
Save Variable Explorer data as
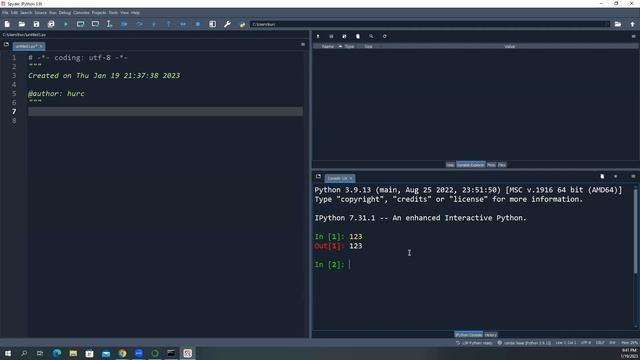pyautogui.click(x=344, y=36)
